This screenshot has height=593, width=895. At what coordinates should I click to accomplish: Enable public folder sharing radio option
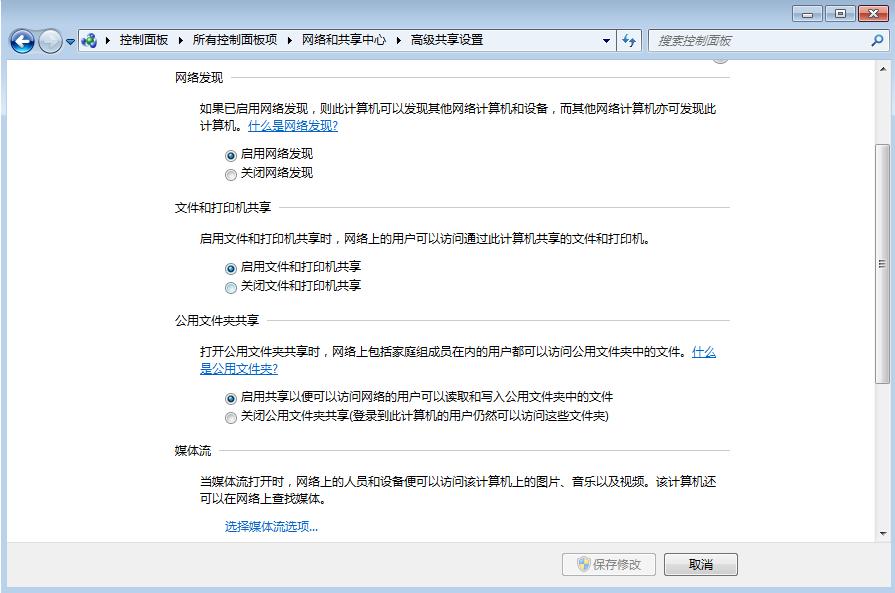[231, 397]
